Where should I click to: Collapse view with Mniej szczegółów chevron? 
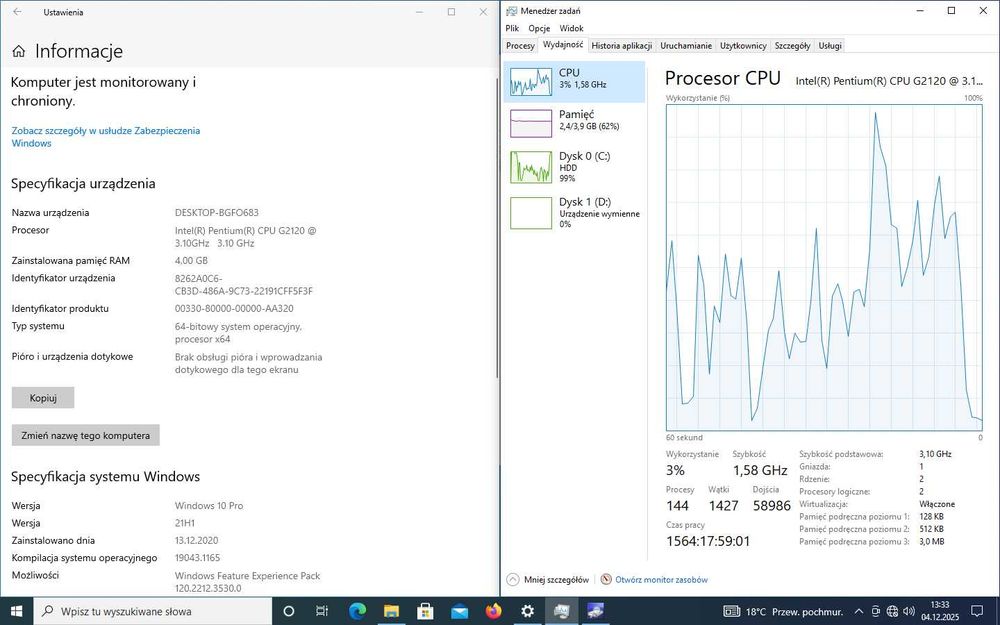tap(513, 580)
